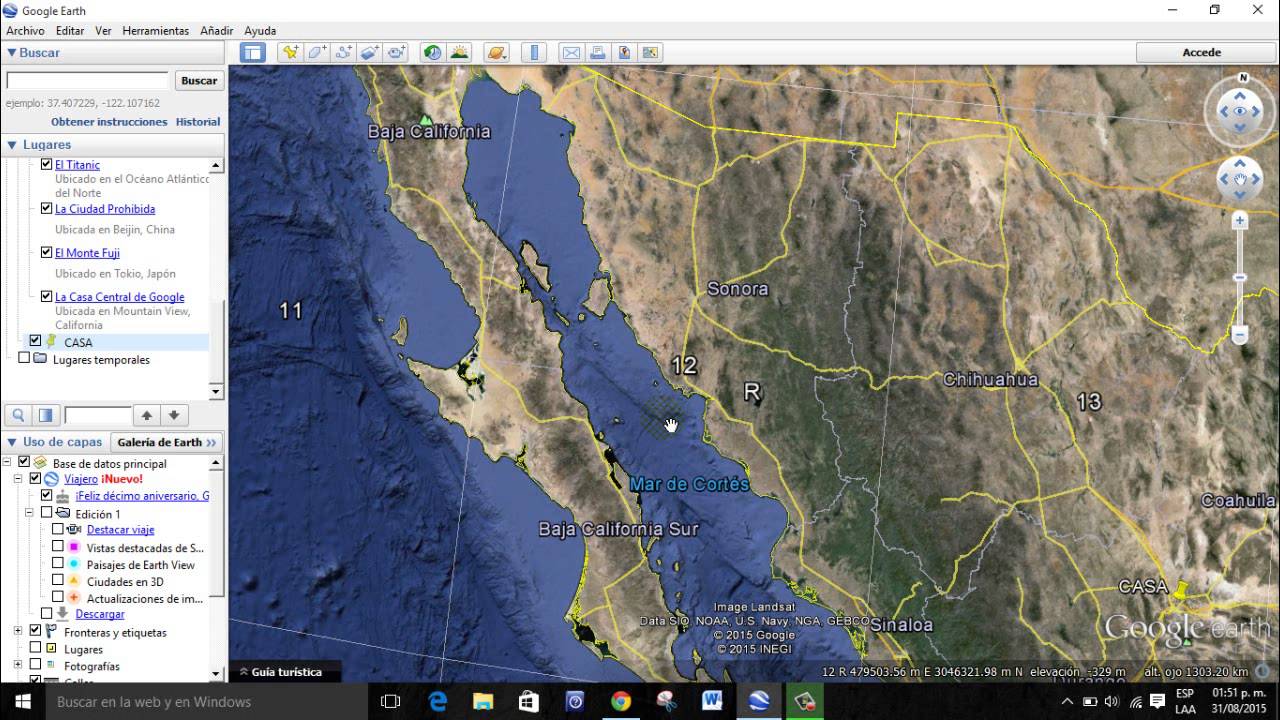The height and width of the screenshot is (720, 1280).
Task: Enable Lugares temporales checkbox
Action: (x=24, y=358)
